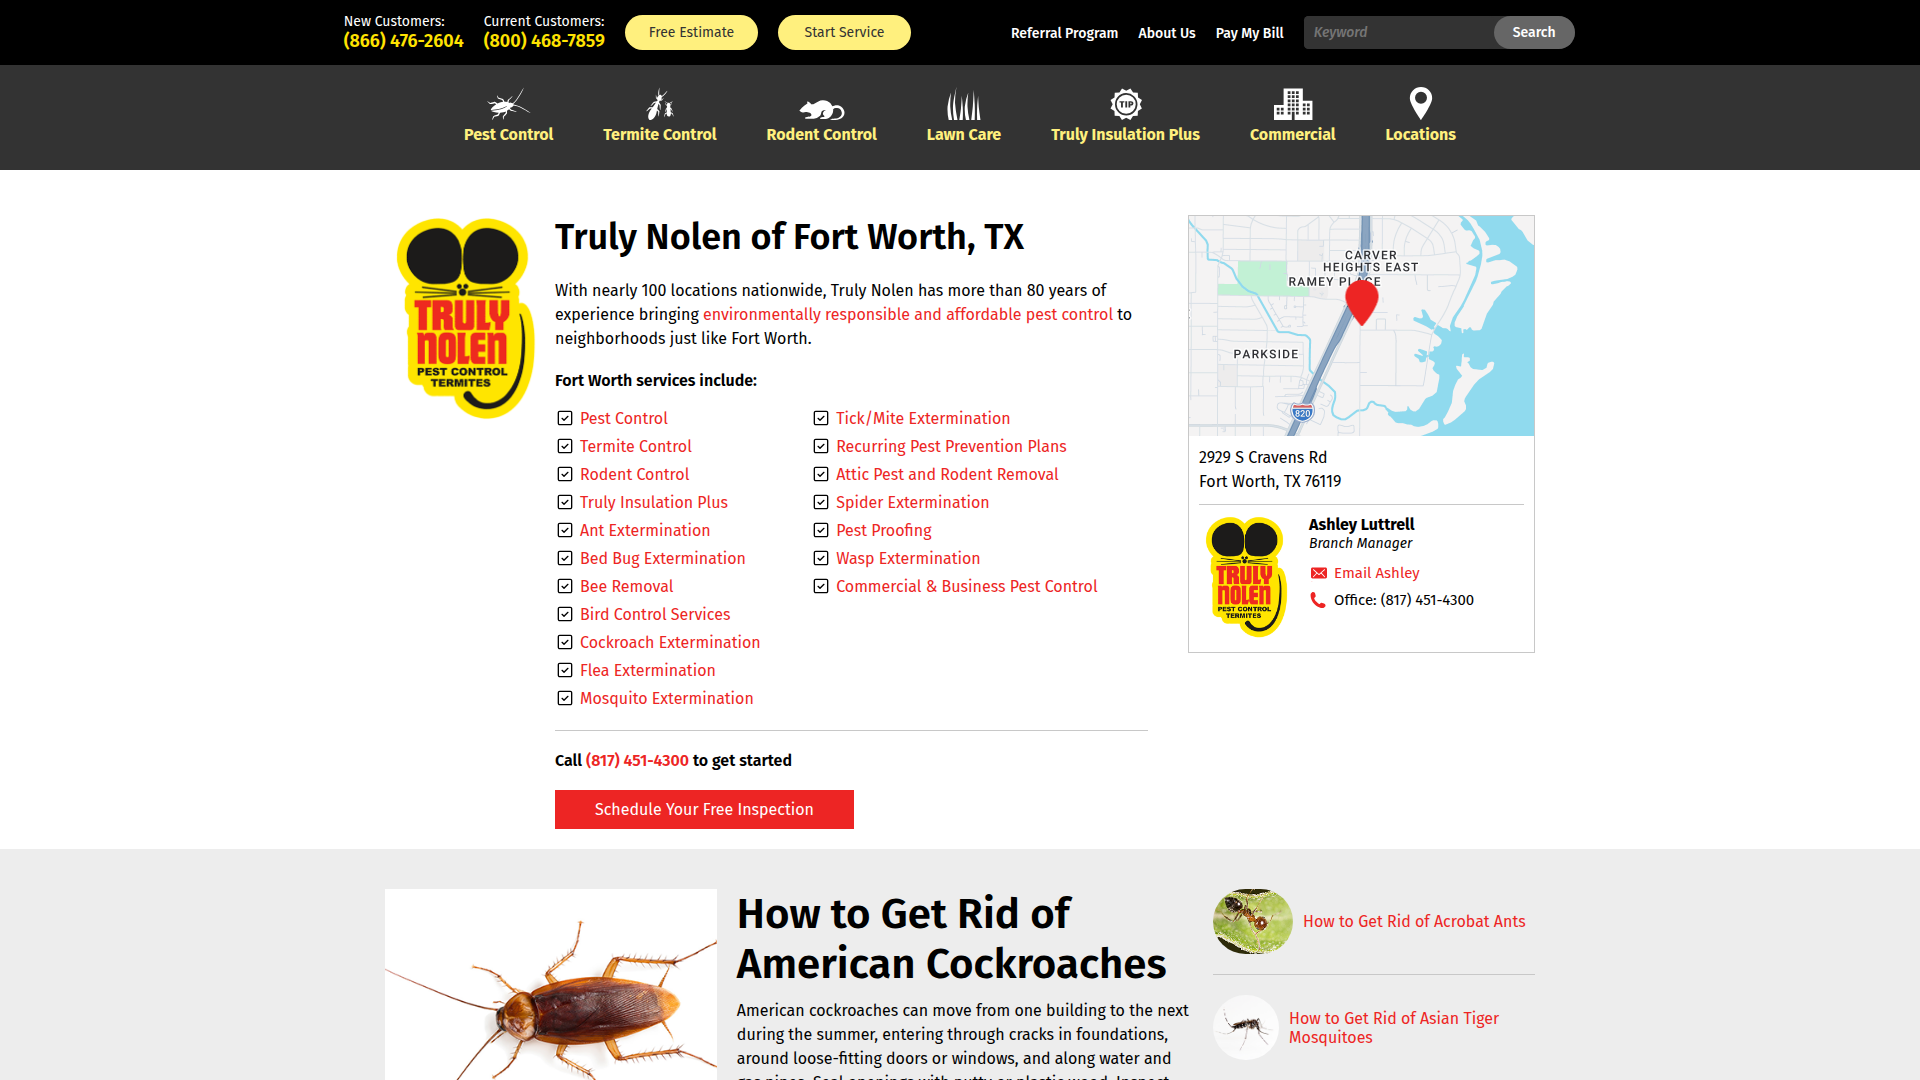Open the Cockroach Extermination link

(670, 642)
